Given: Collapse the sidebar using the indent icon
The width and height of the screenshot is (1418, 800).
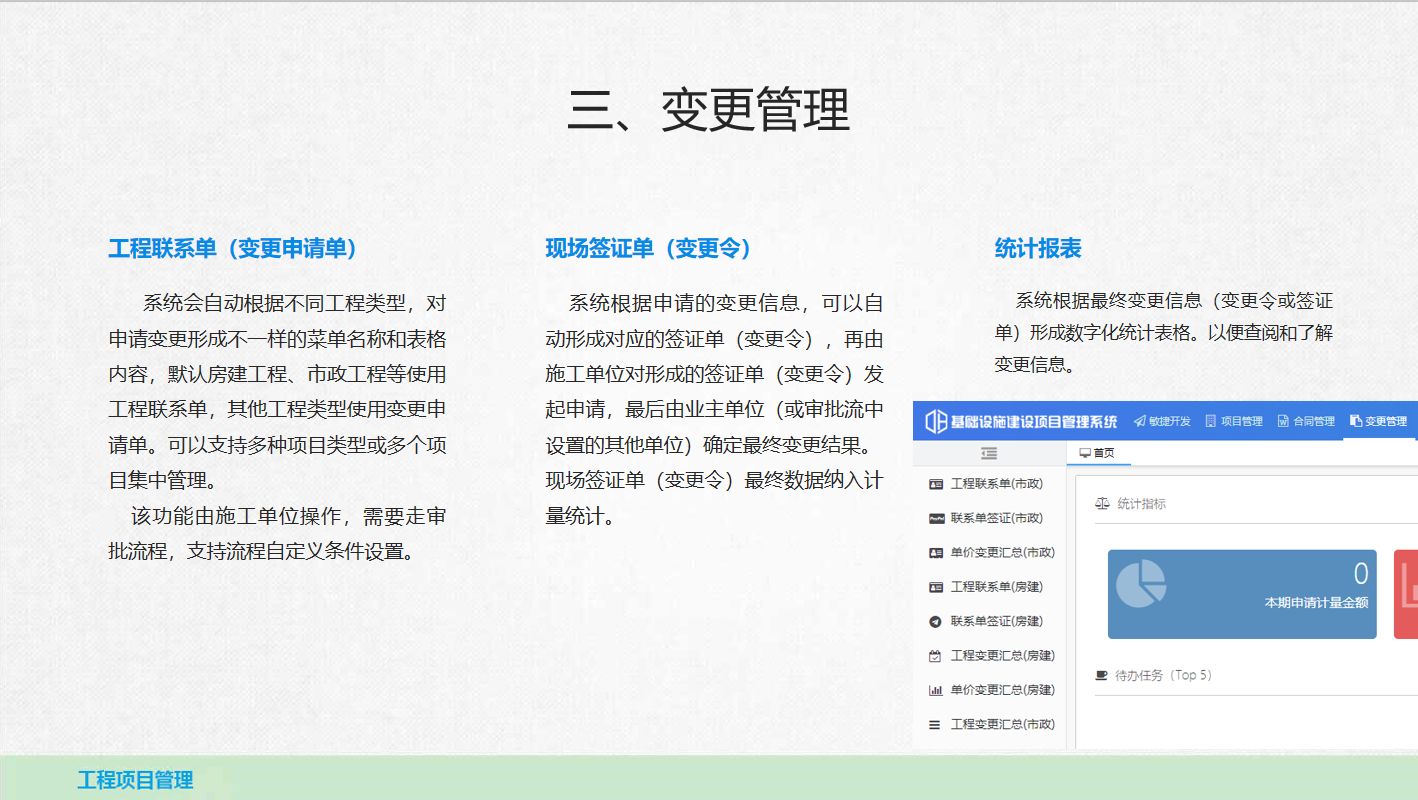Looking at the screenshot, I should 989,453.
